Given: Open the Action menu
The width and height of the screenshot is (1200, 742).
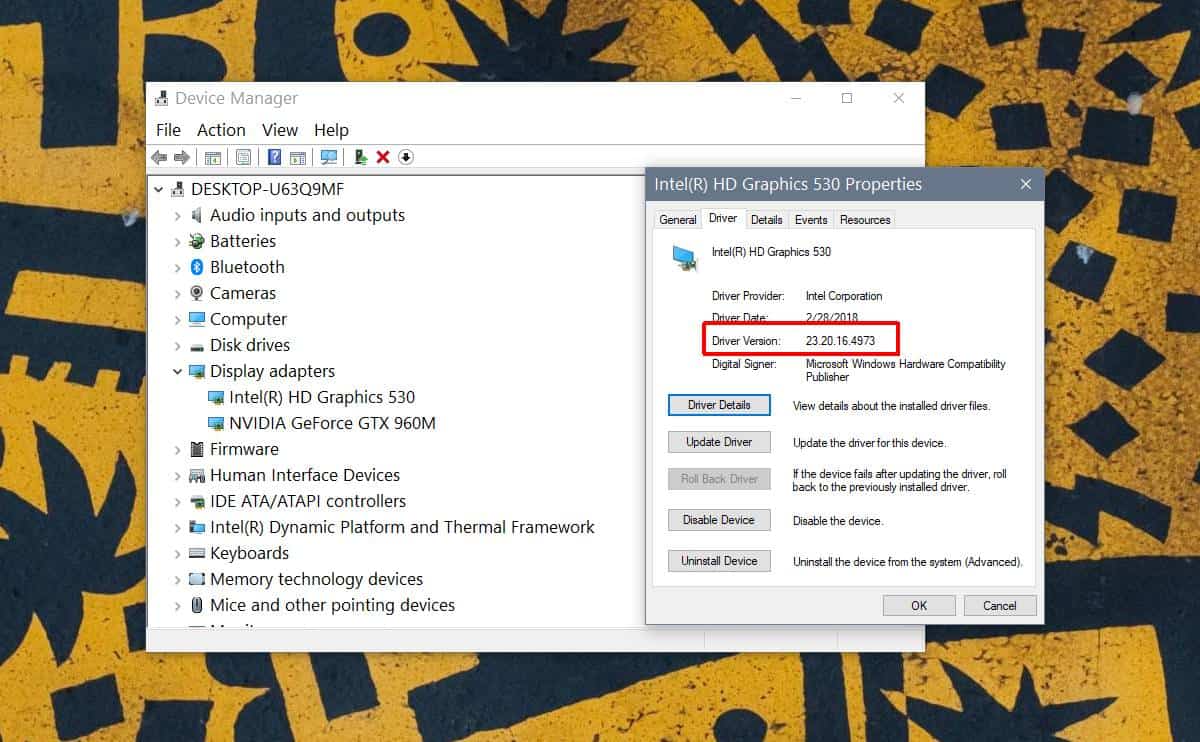Looking at the screenshot, I should (221, 130).
